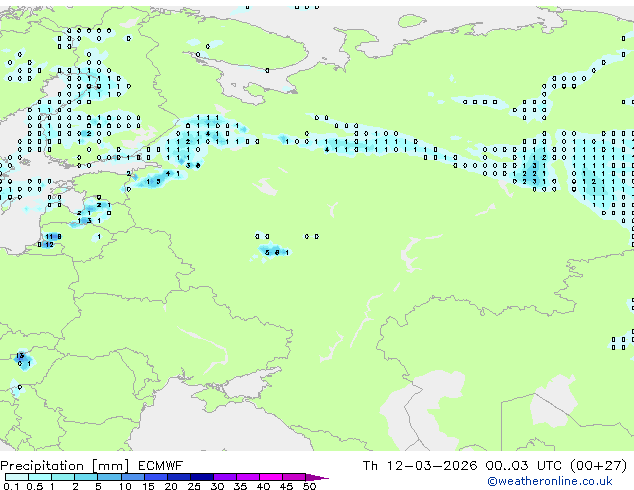Image resolution: width=634 pixels, height=490 pixels.
Task: Click the '11 8' precipitation value on the map
Action: click(53, 237)
